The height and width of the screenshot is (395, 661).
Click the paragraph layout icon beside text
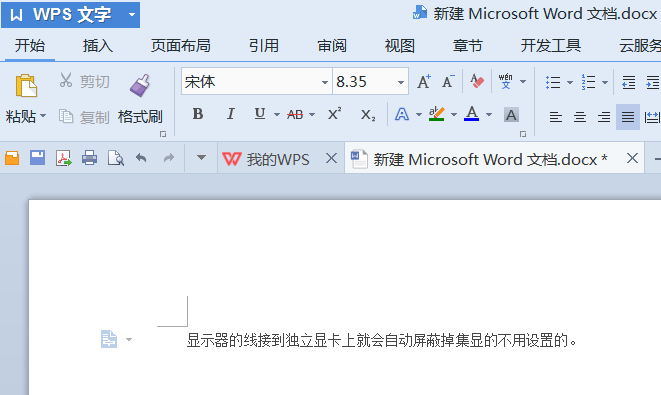(109, 339)
